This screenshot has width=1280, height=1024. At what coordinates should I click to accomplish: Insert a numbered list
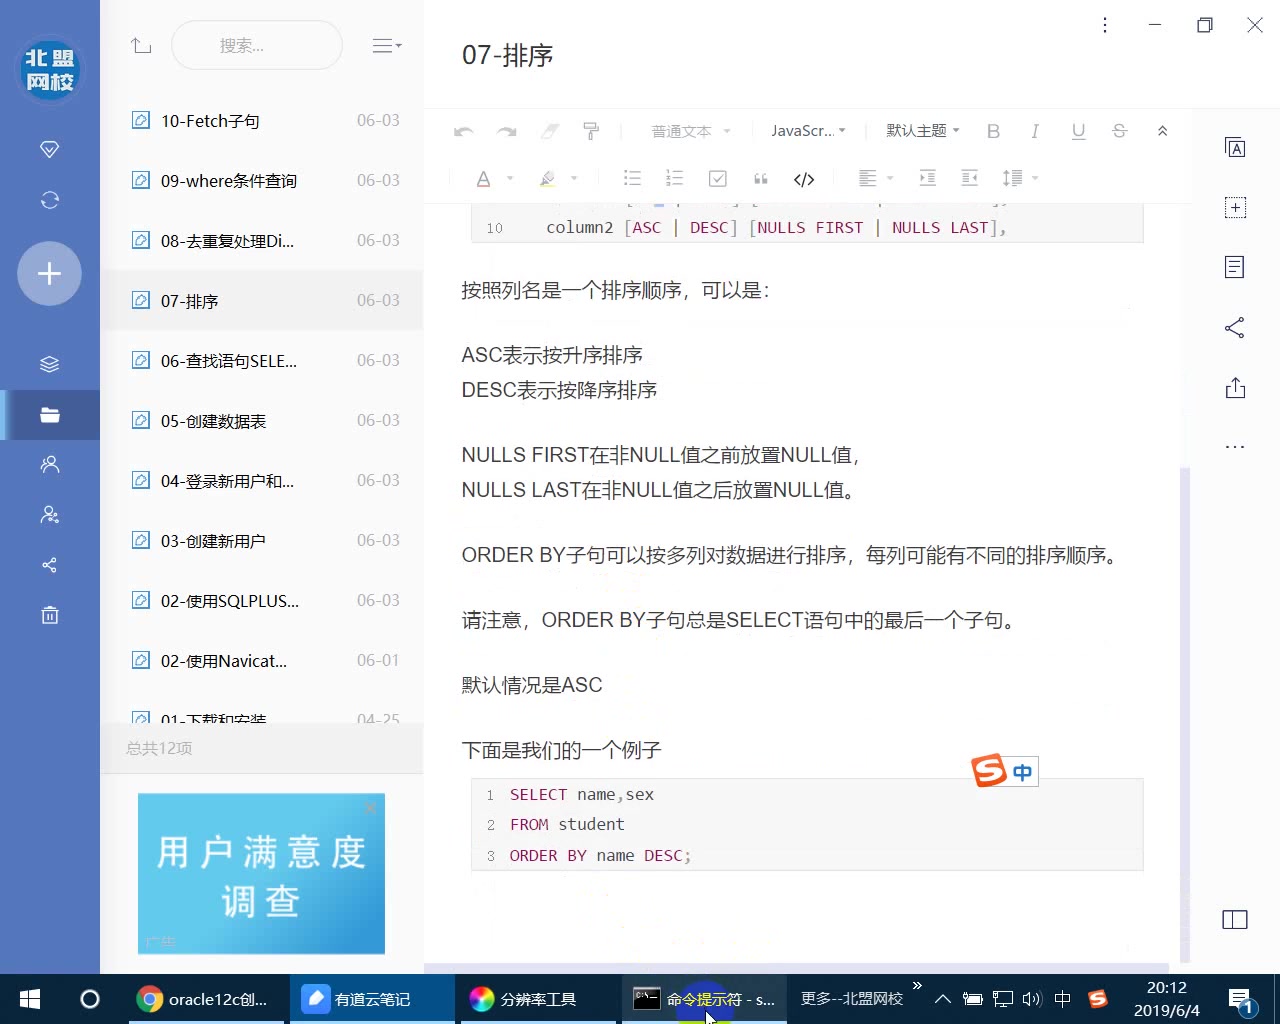point(675,178)
